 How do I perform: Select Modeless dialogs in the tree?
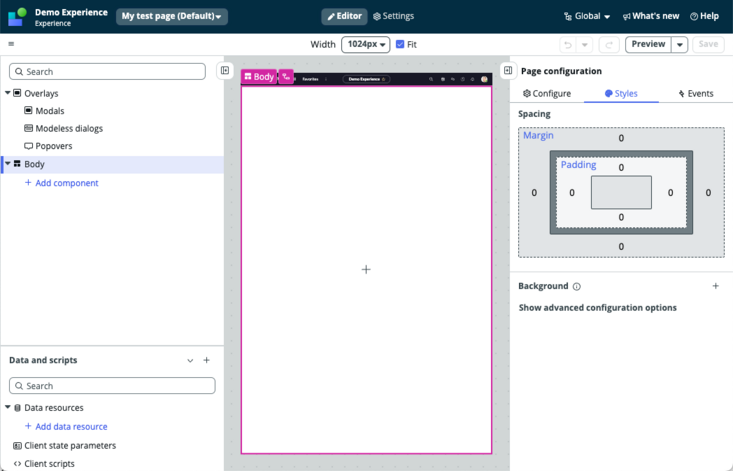(x=69, y=128)
